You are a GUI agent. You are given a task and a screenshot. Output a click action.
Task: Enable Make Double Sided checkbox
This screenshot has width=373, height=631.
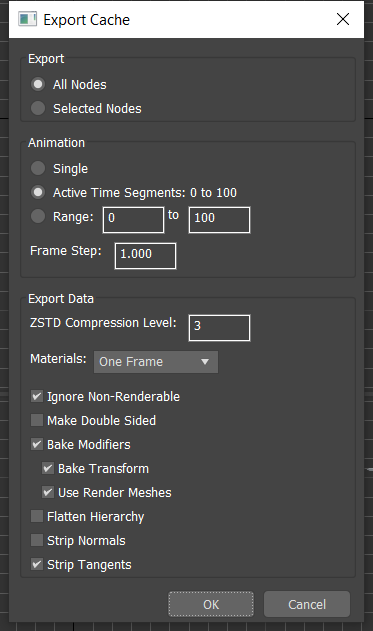[37, 420]
